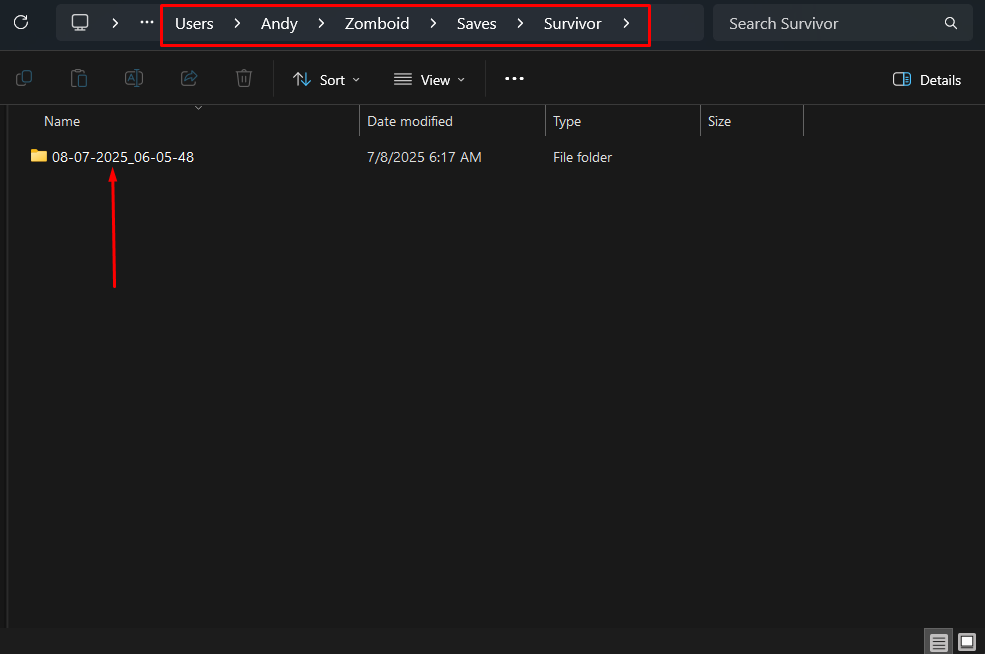Open the Sort dropdown menu
985x654 pixels.
tap(326, 80)
